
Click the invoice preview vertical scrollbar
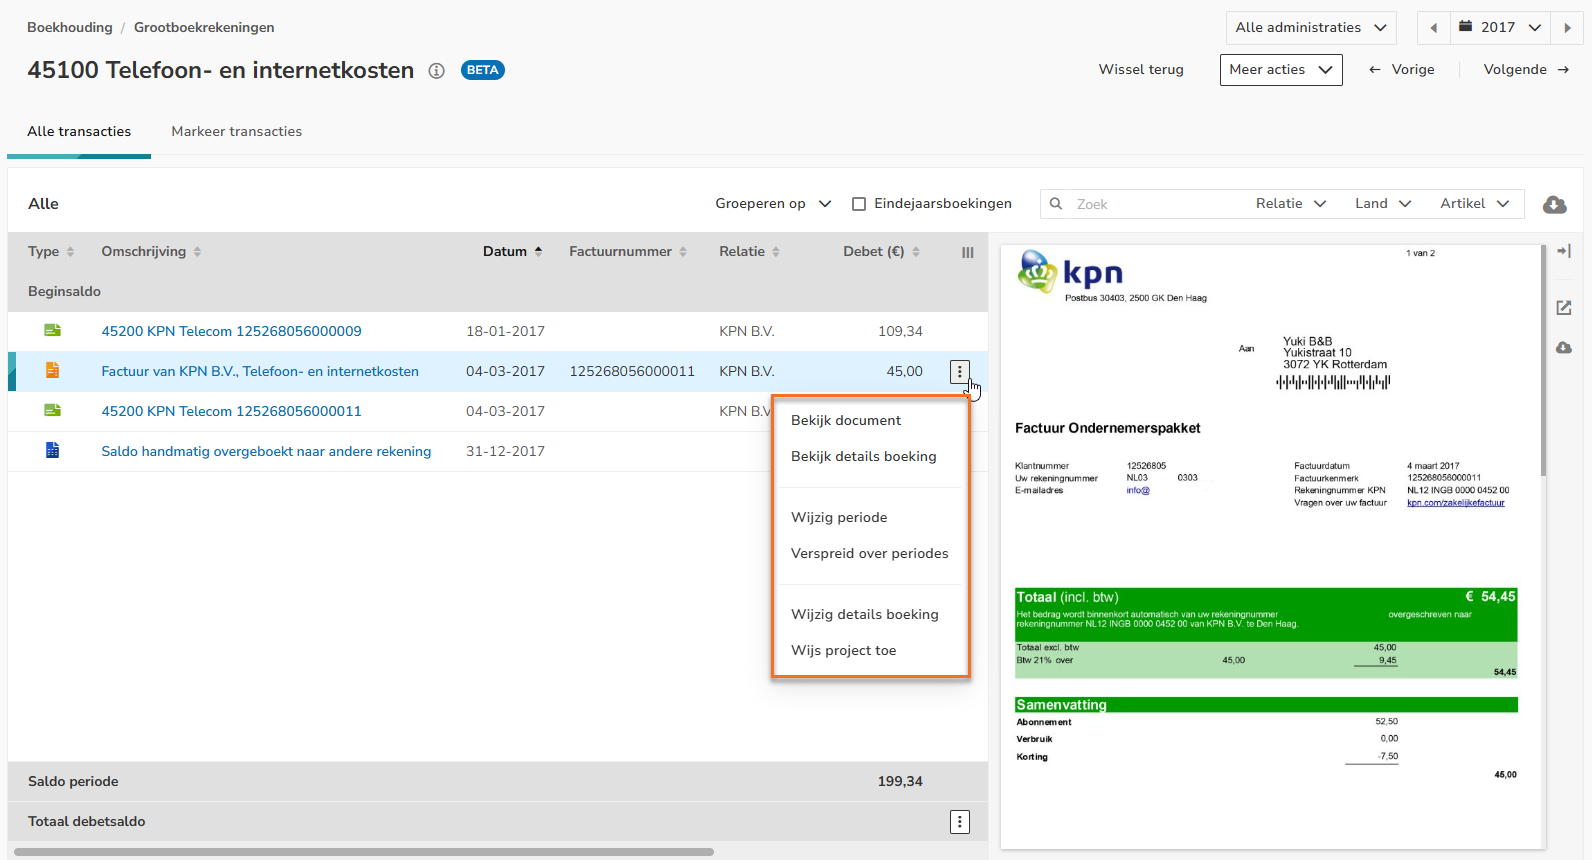click(1543, 360)
